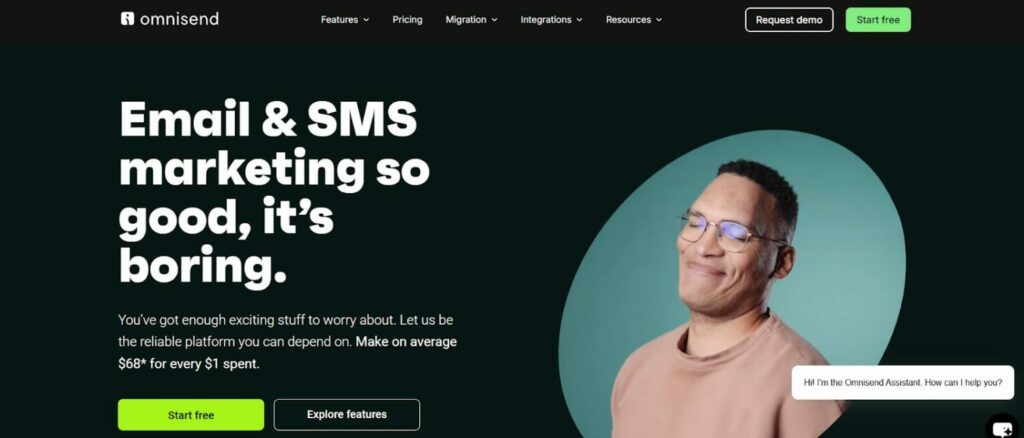Click the Email & SMS marketing headline
This screenshot has height=438, width=1024.
click(274, 192)
